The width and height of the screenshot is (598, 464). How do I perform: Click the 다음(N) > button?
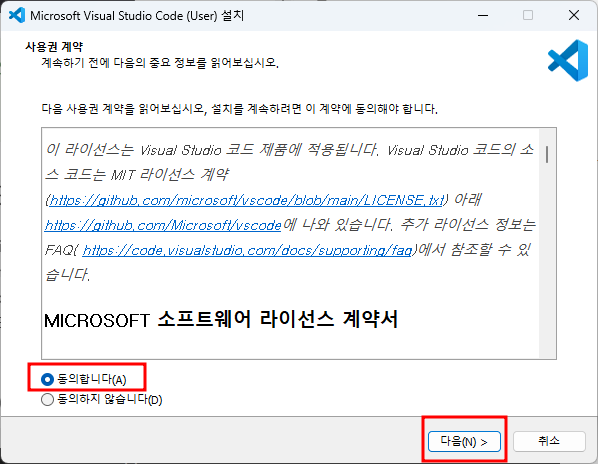click(x=464, y=442)
